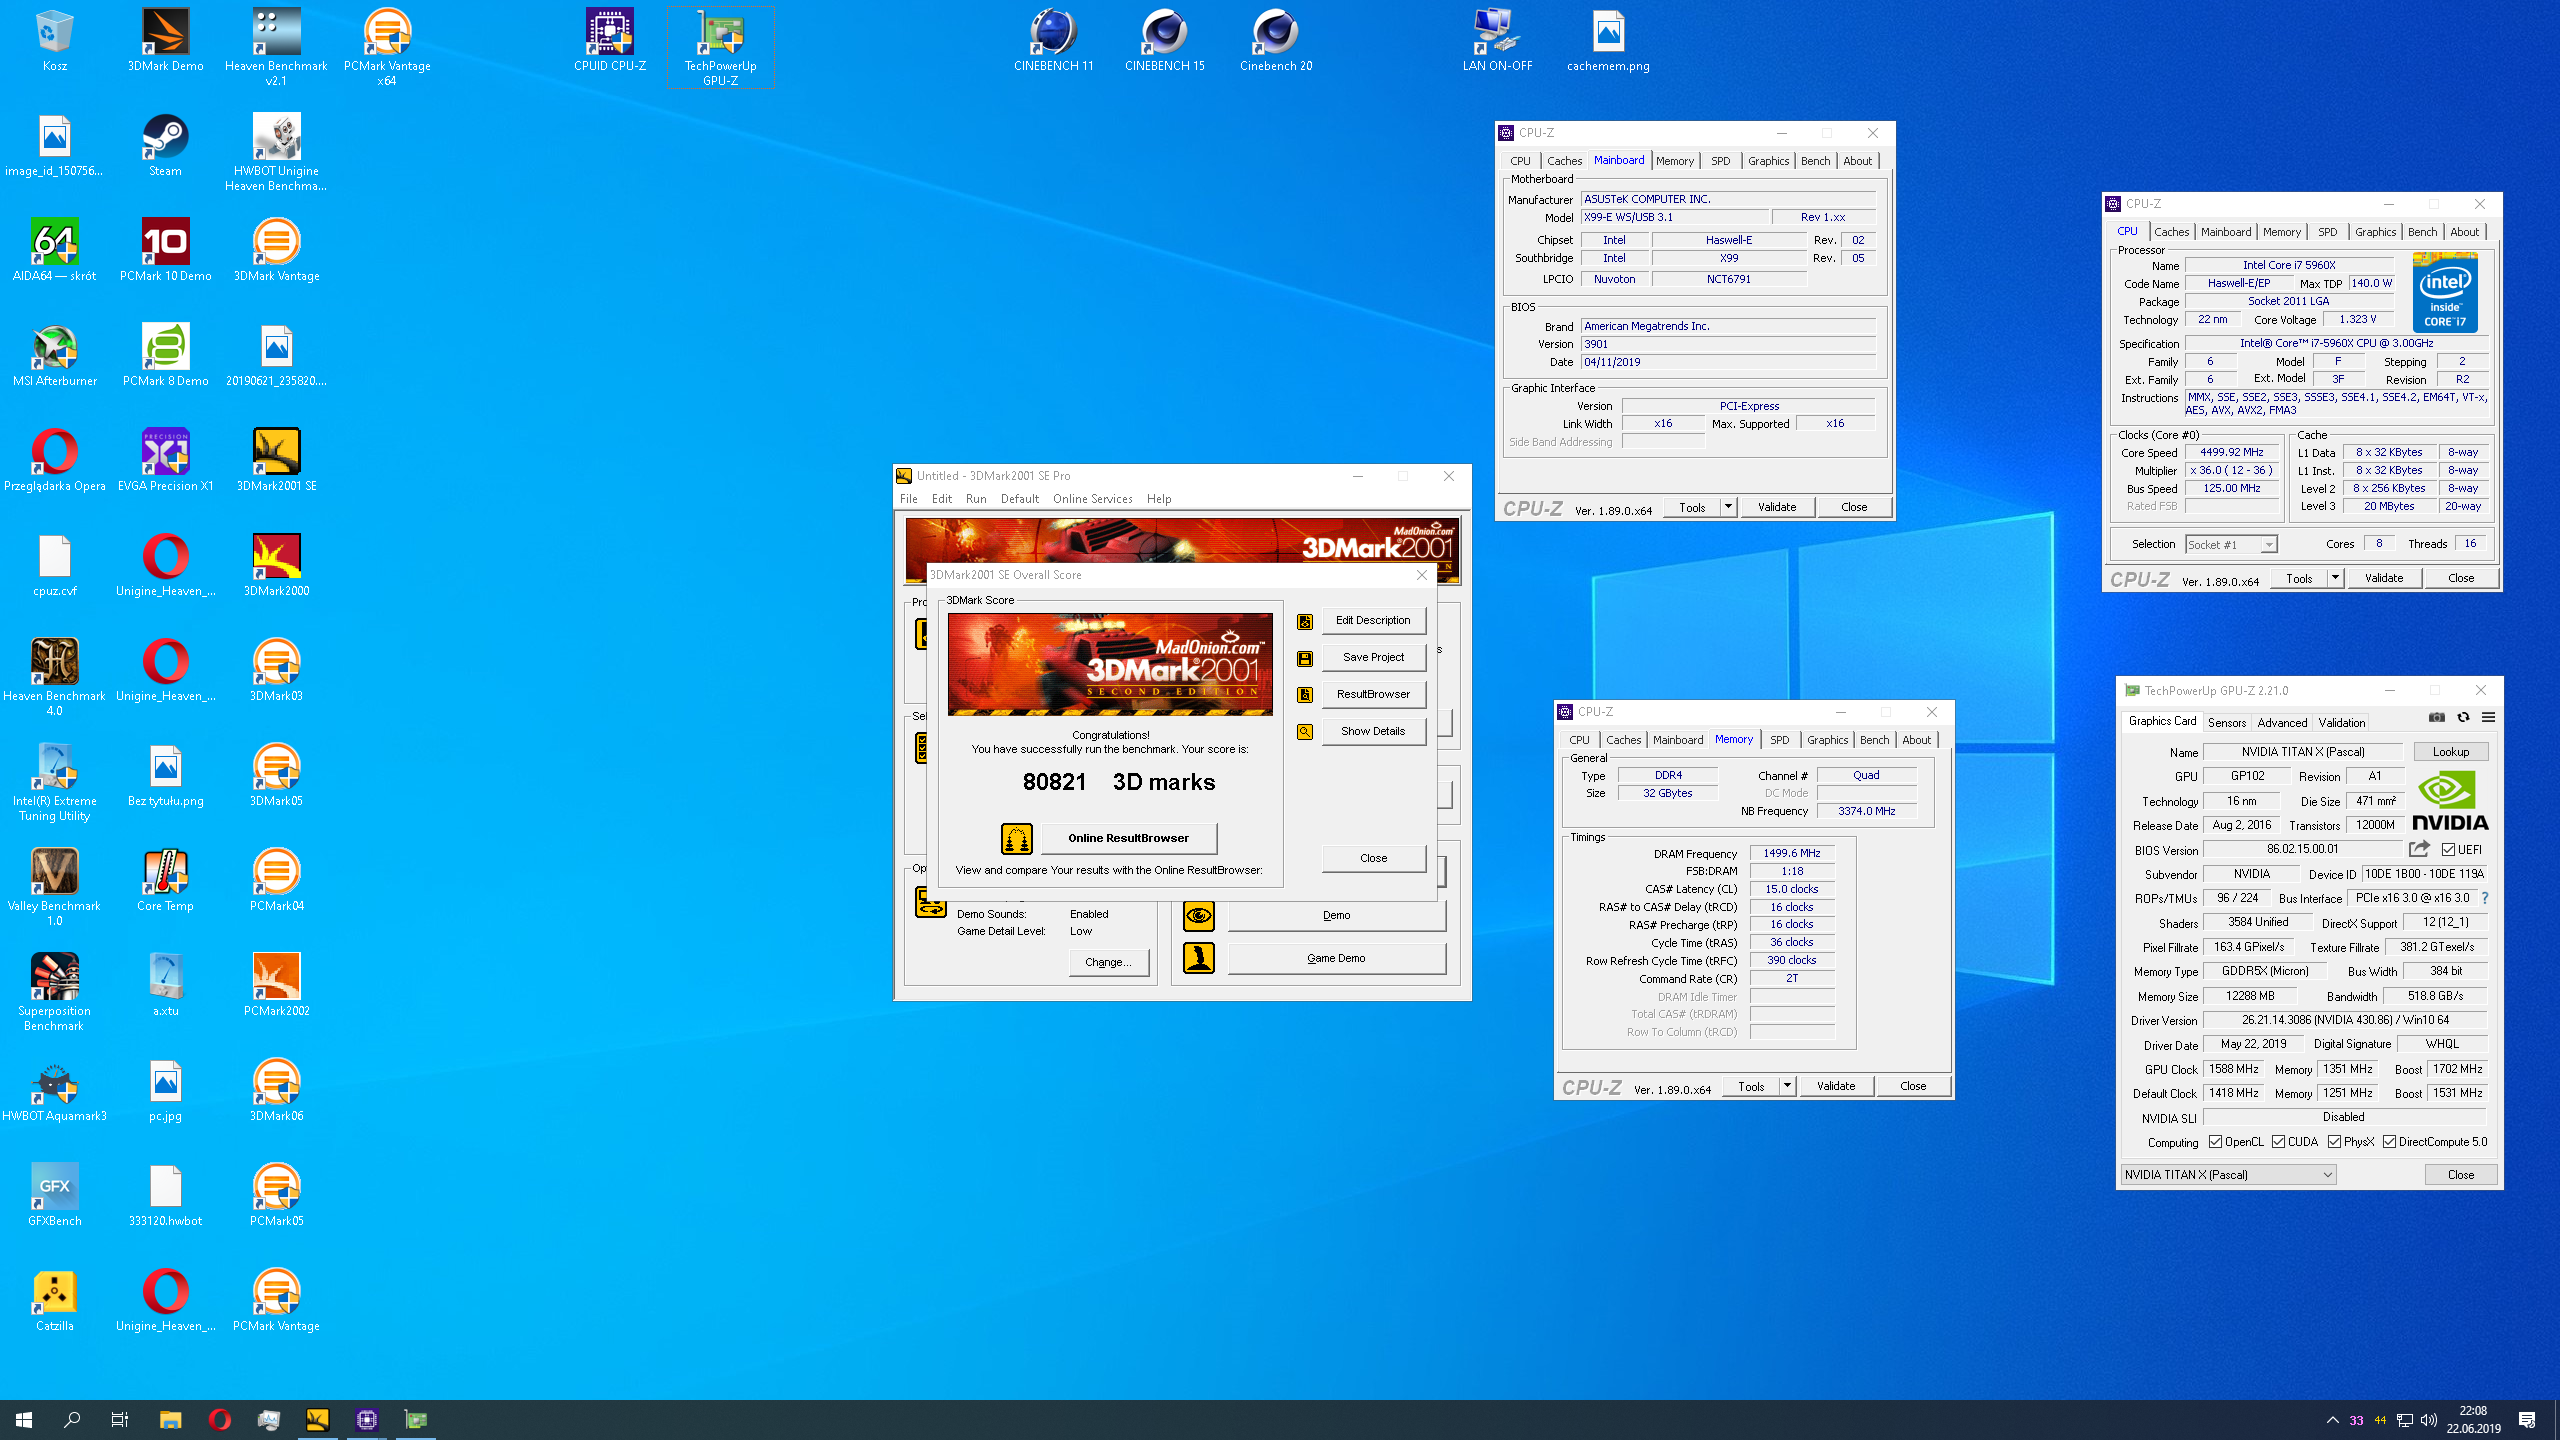Toggle the PhysX checkbox in GPU-Z
The image size is (2560, 1440).
pos(2335,1142)
